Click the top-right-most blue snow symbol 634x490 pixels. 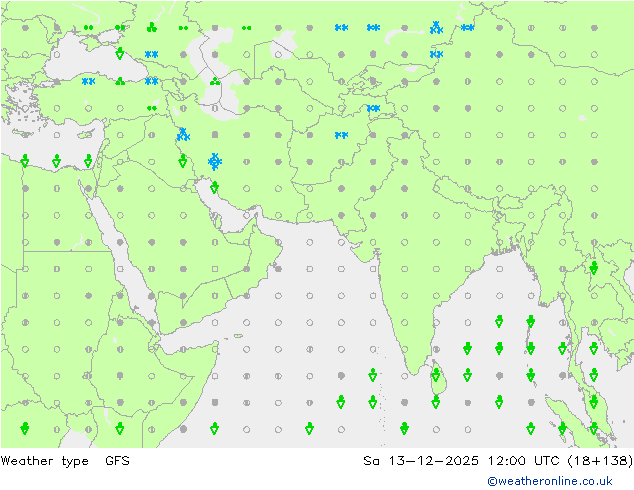click(467, 28)
